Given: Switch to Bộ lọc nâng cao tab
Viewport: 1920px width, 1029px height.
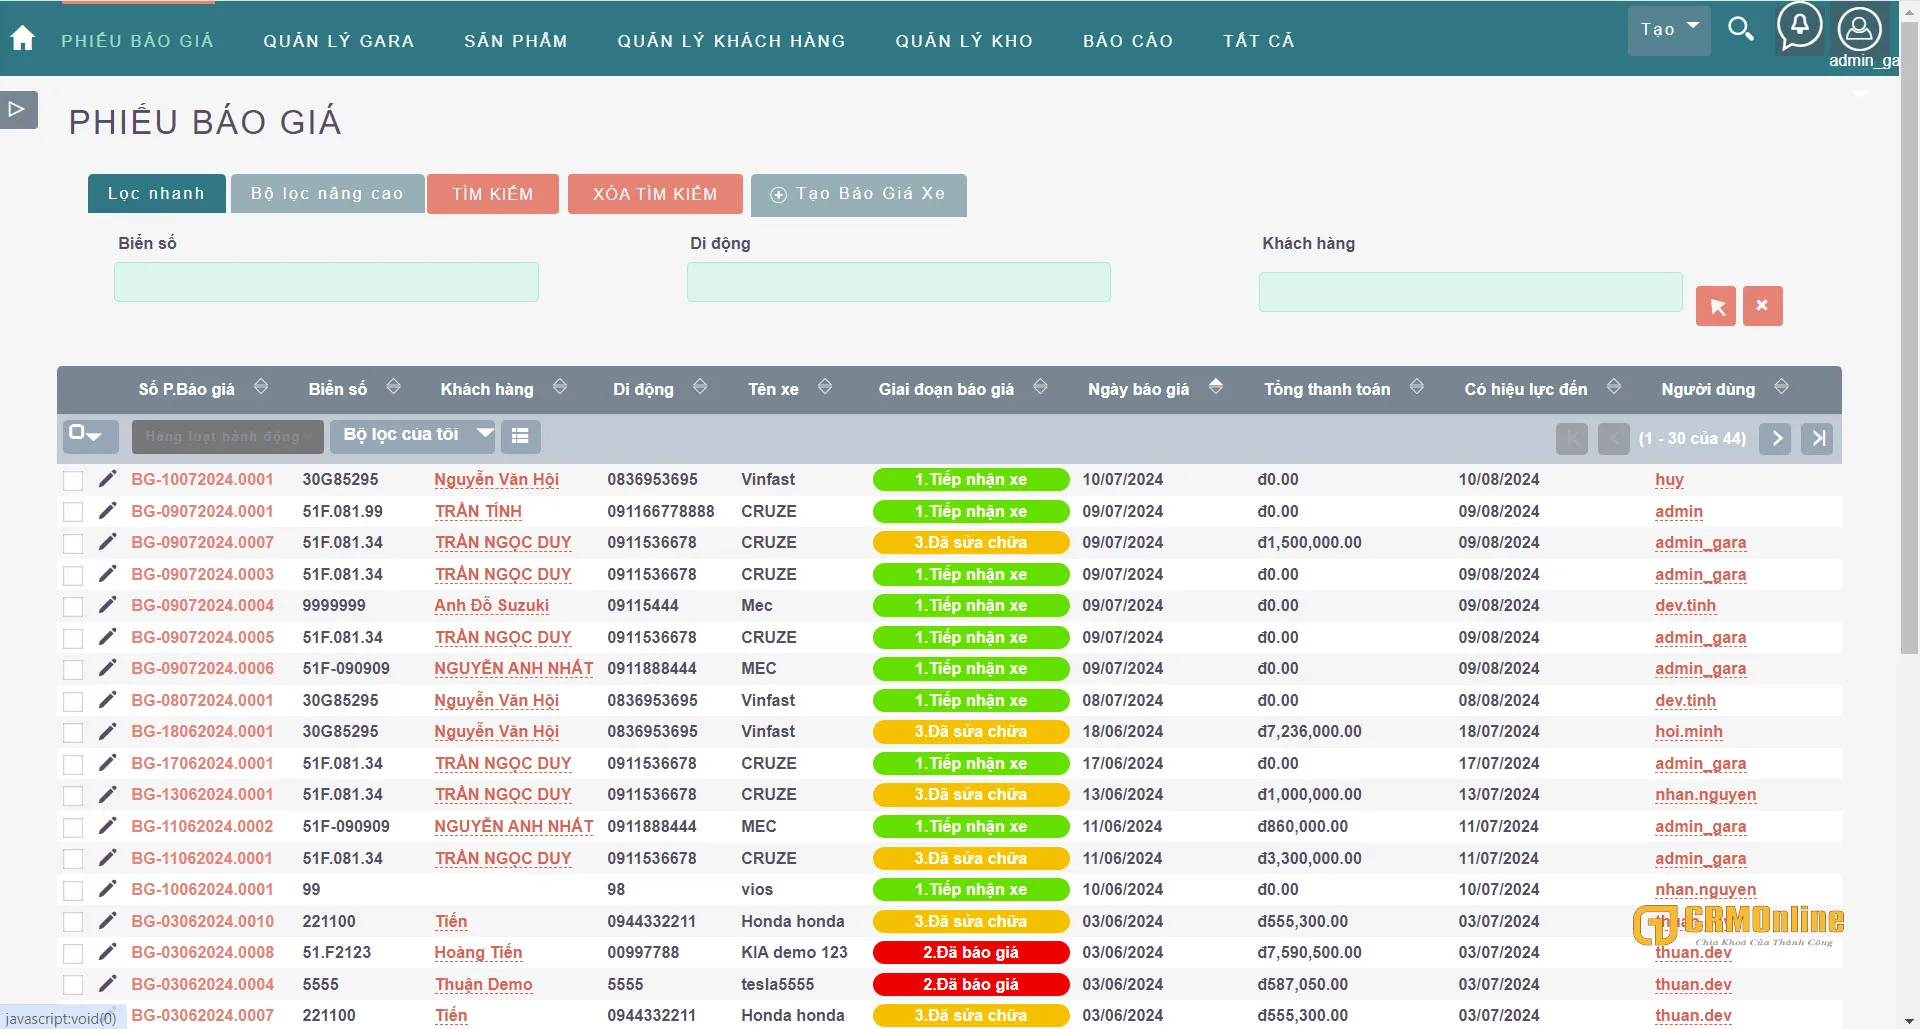Looking at the screenshot, I should (x=327, y=194).
